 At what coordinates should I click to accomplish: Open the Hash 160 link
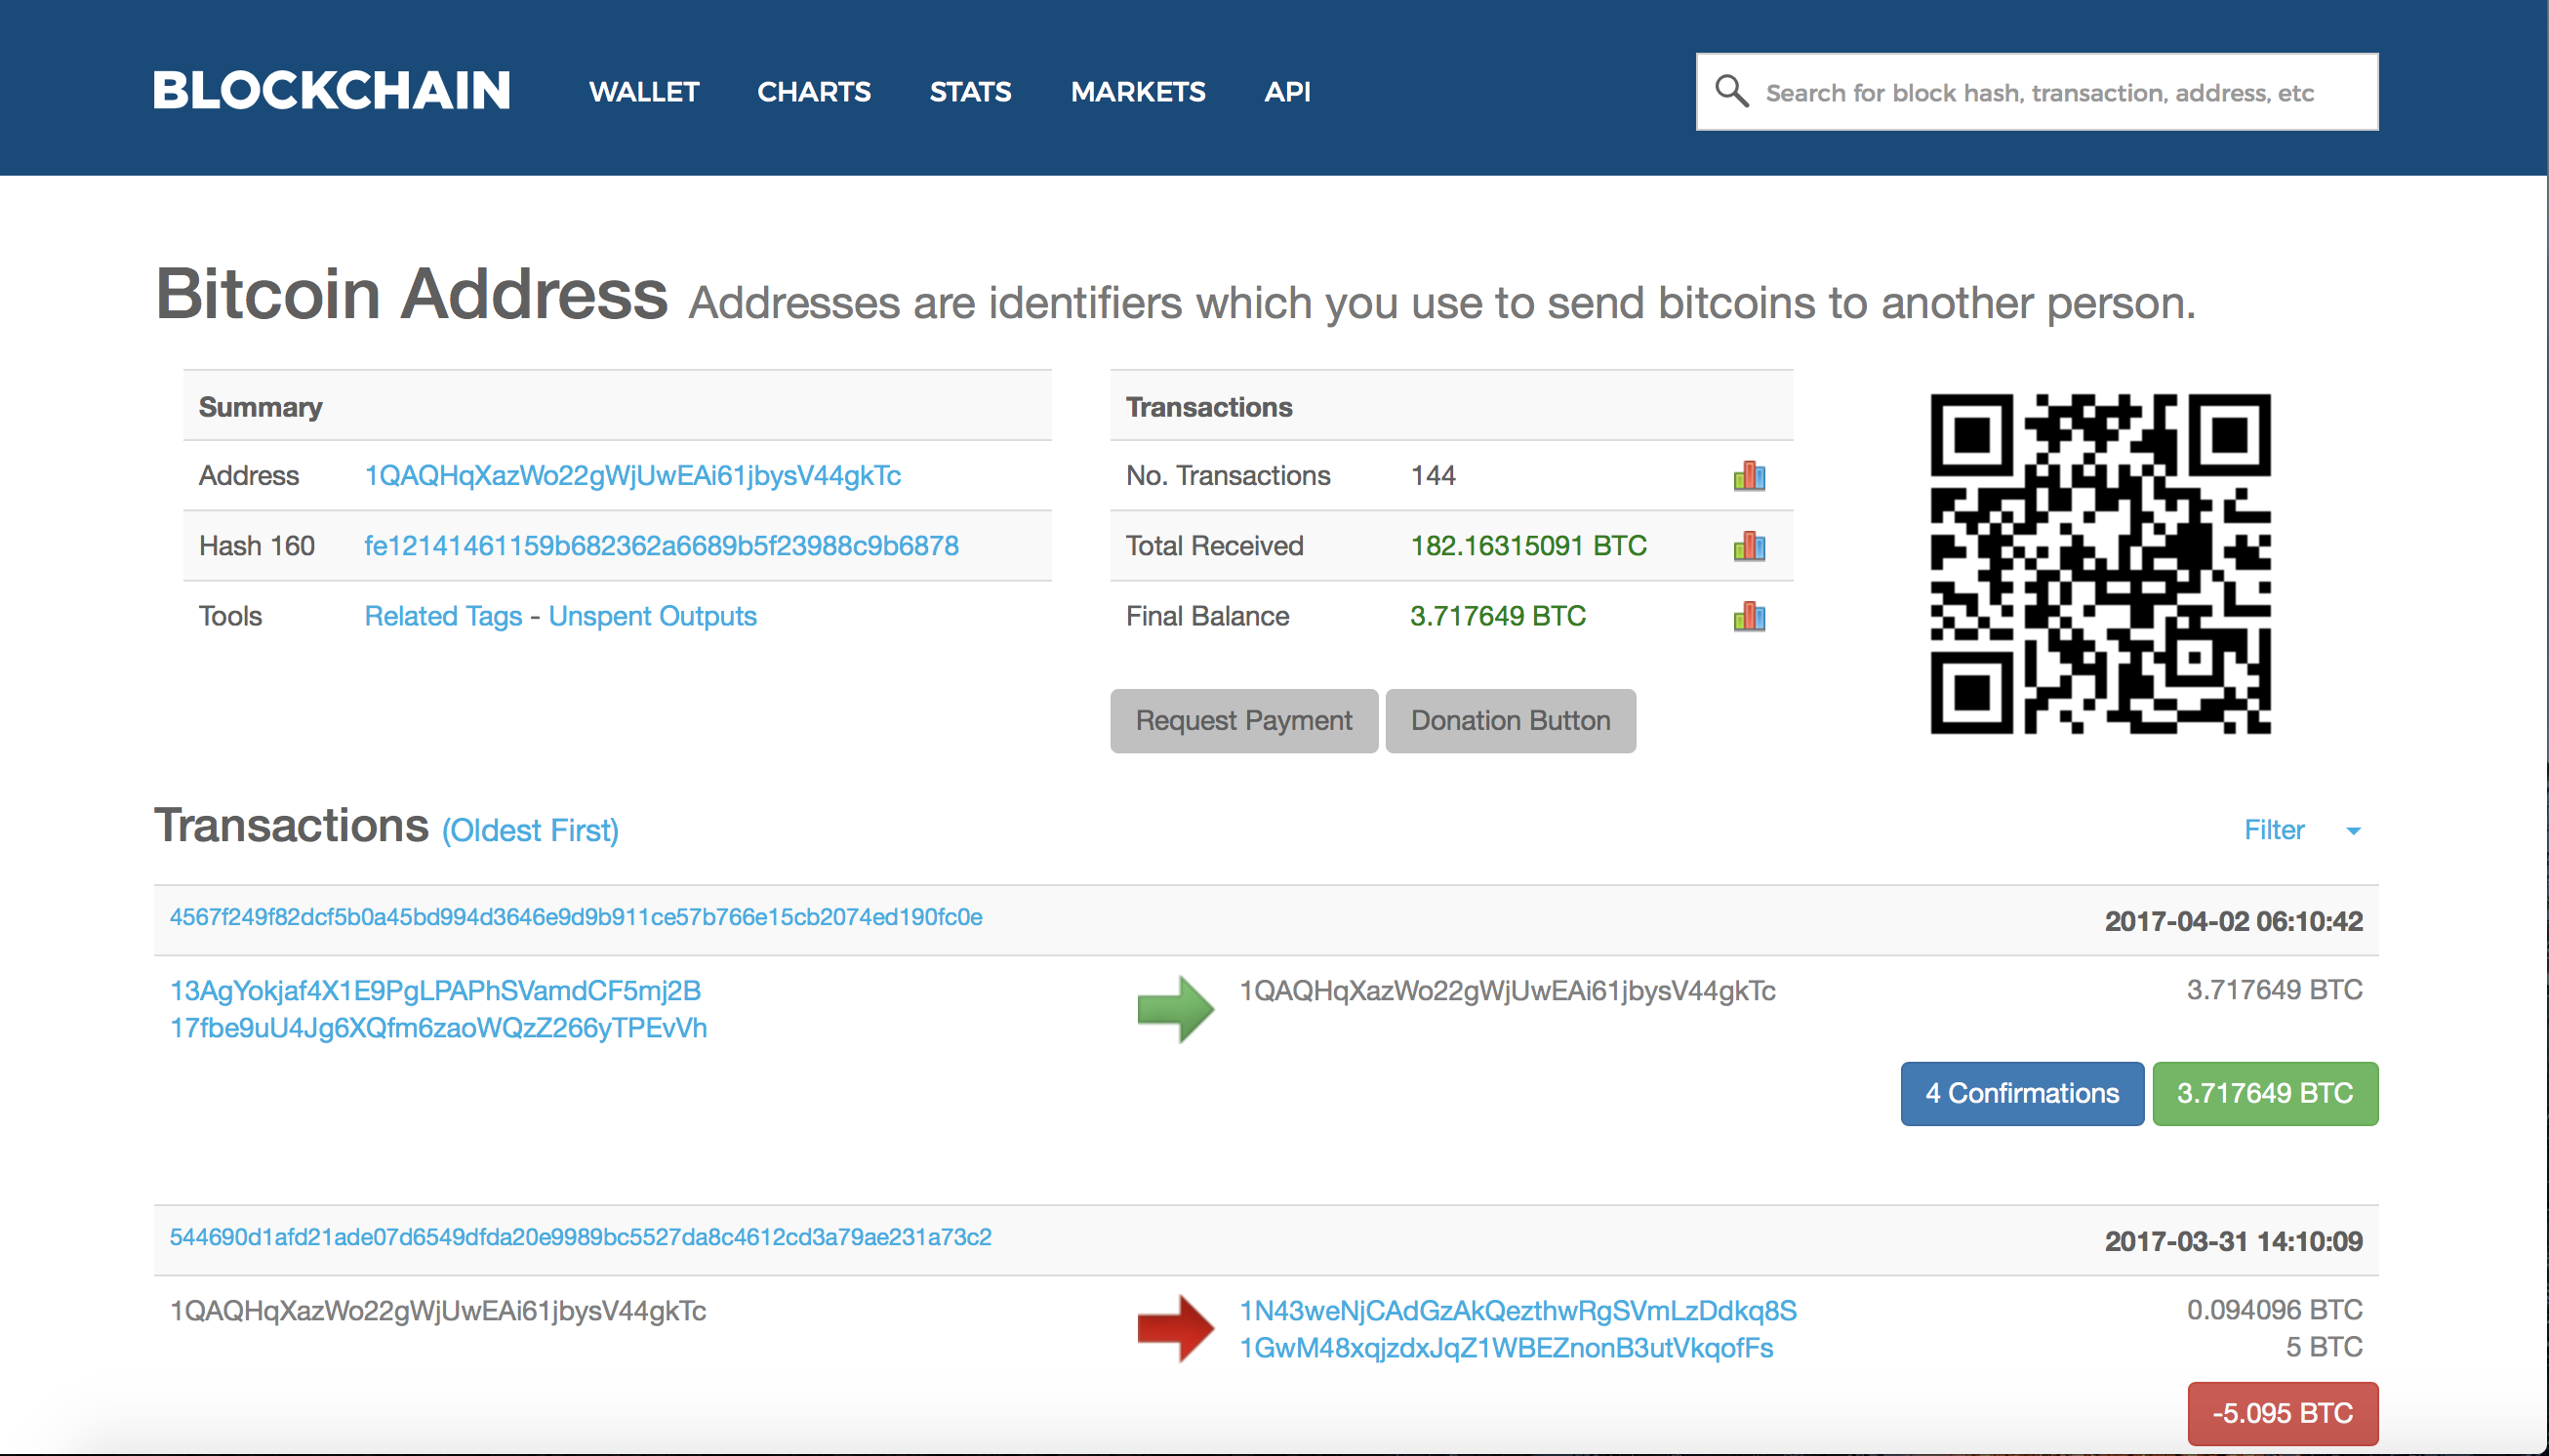(x=661, y=546)
